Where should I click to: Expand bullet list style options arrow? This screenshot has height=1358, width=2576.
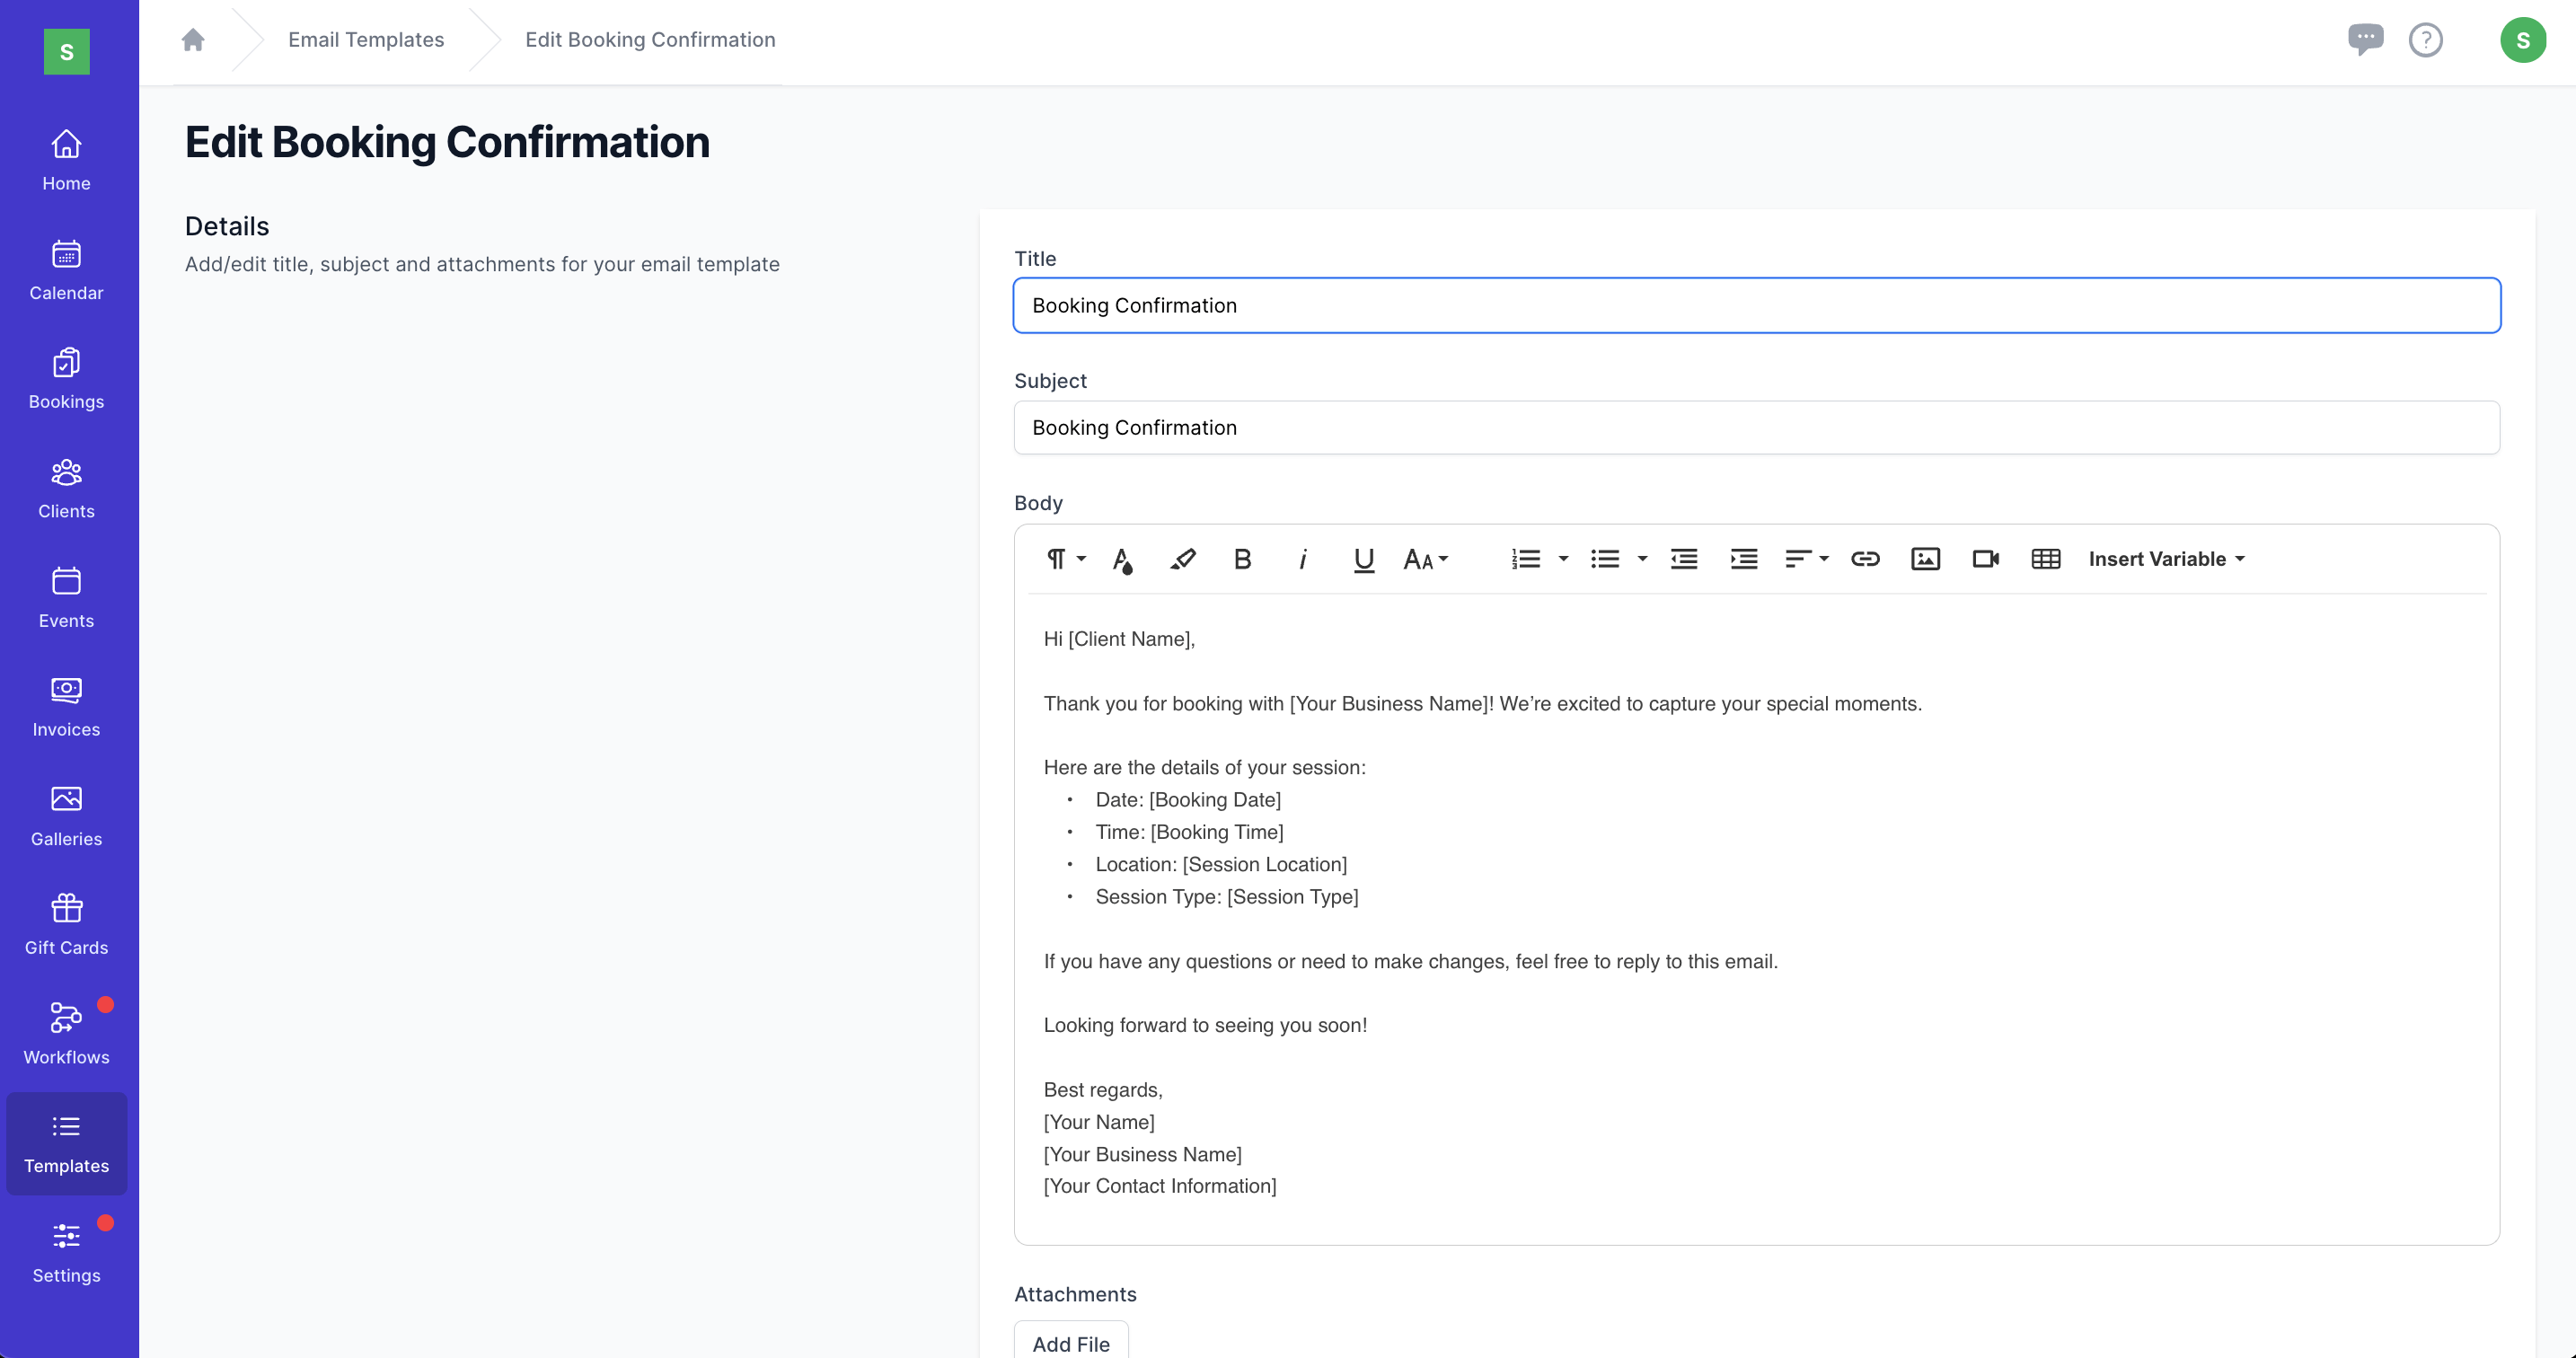(1642, 559)
